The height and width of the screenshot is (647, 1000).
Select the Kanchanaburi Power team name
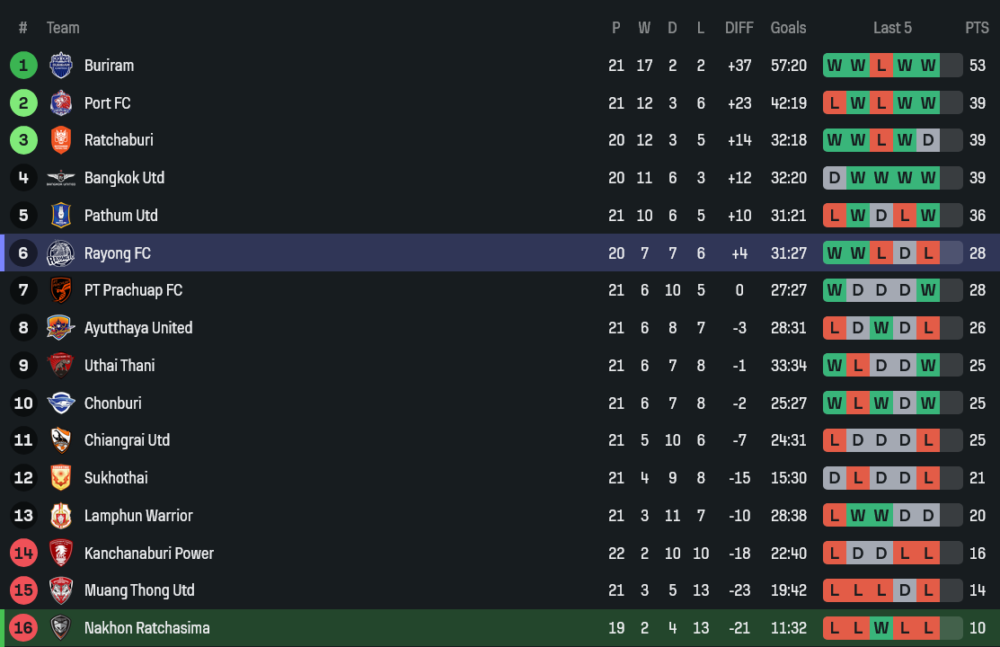point(148,553)
